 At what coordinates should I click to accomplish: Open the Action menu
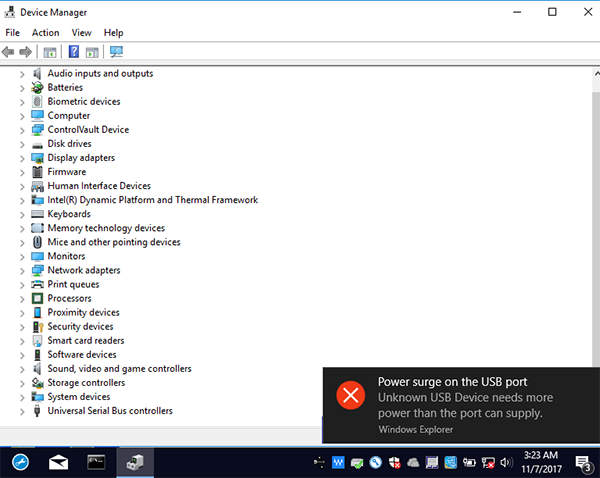(x=45, y=33)
